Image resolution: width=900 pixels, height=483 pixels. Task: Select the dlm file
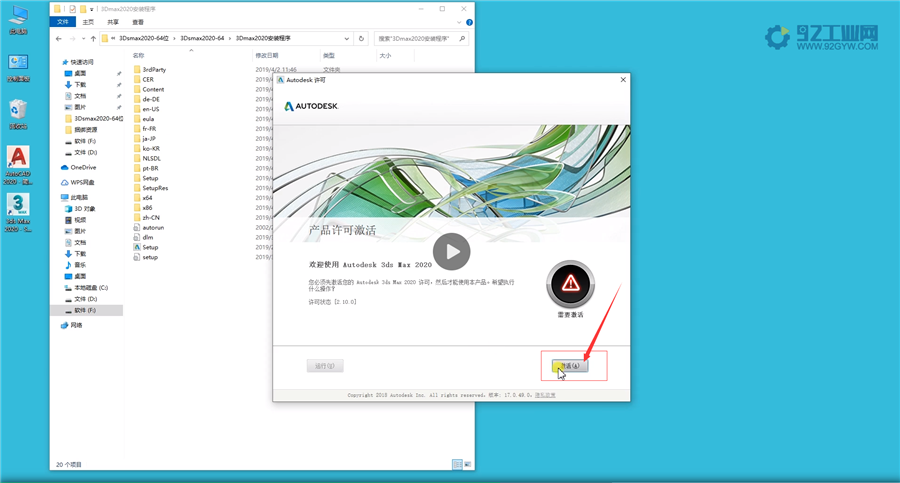click(x=143, y=237)
